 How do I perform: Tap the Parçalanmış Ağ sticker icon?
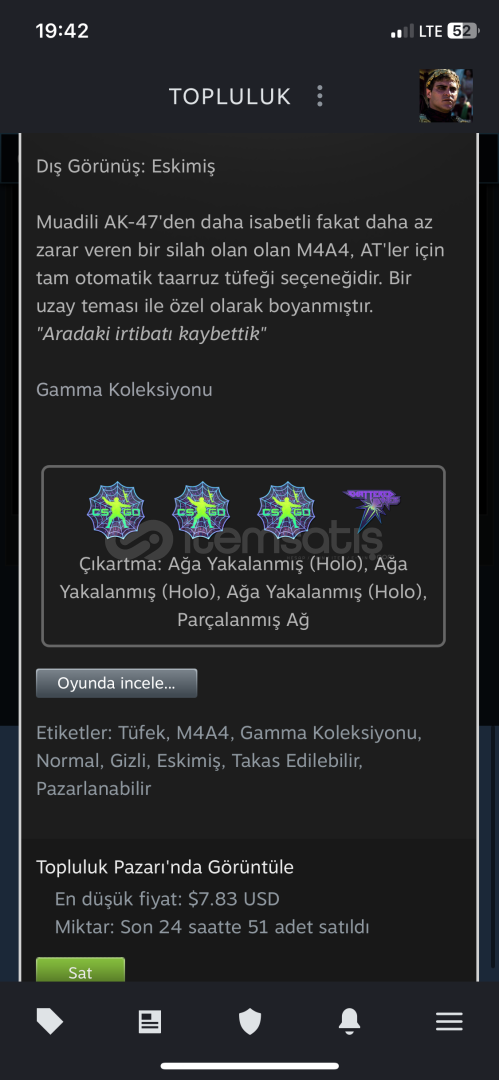coord(371,510)
